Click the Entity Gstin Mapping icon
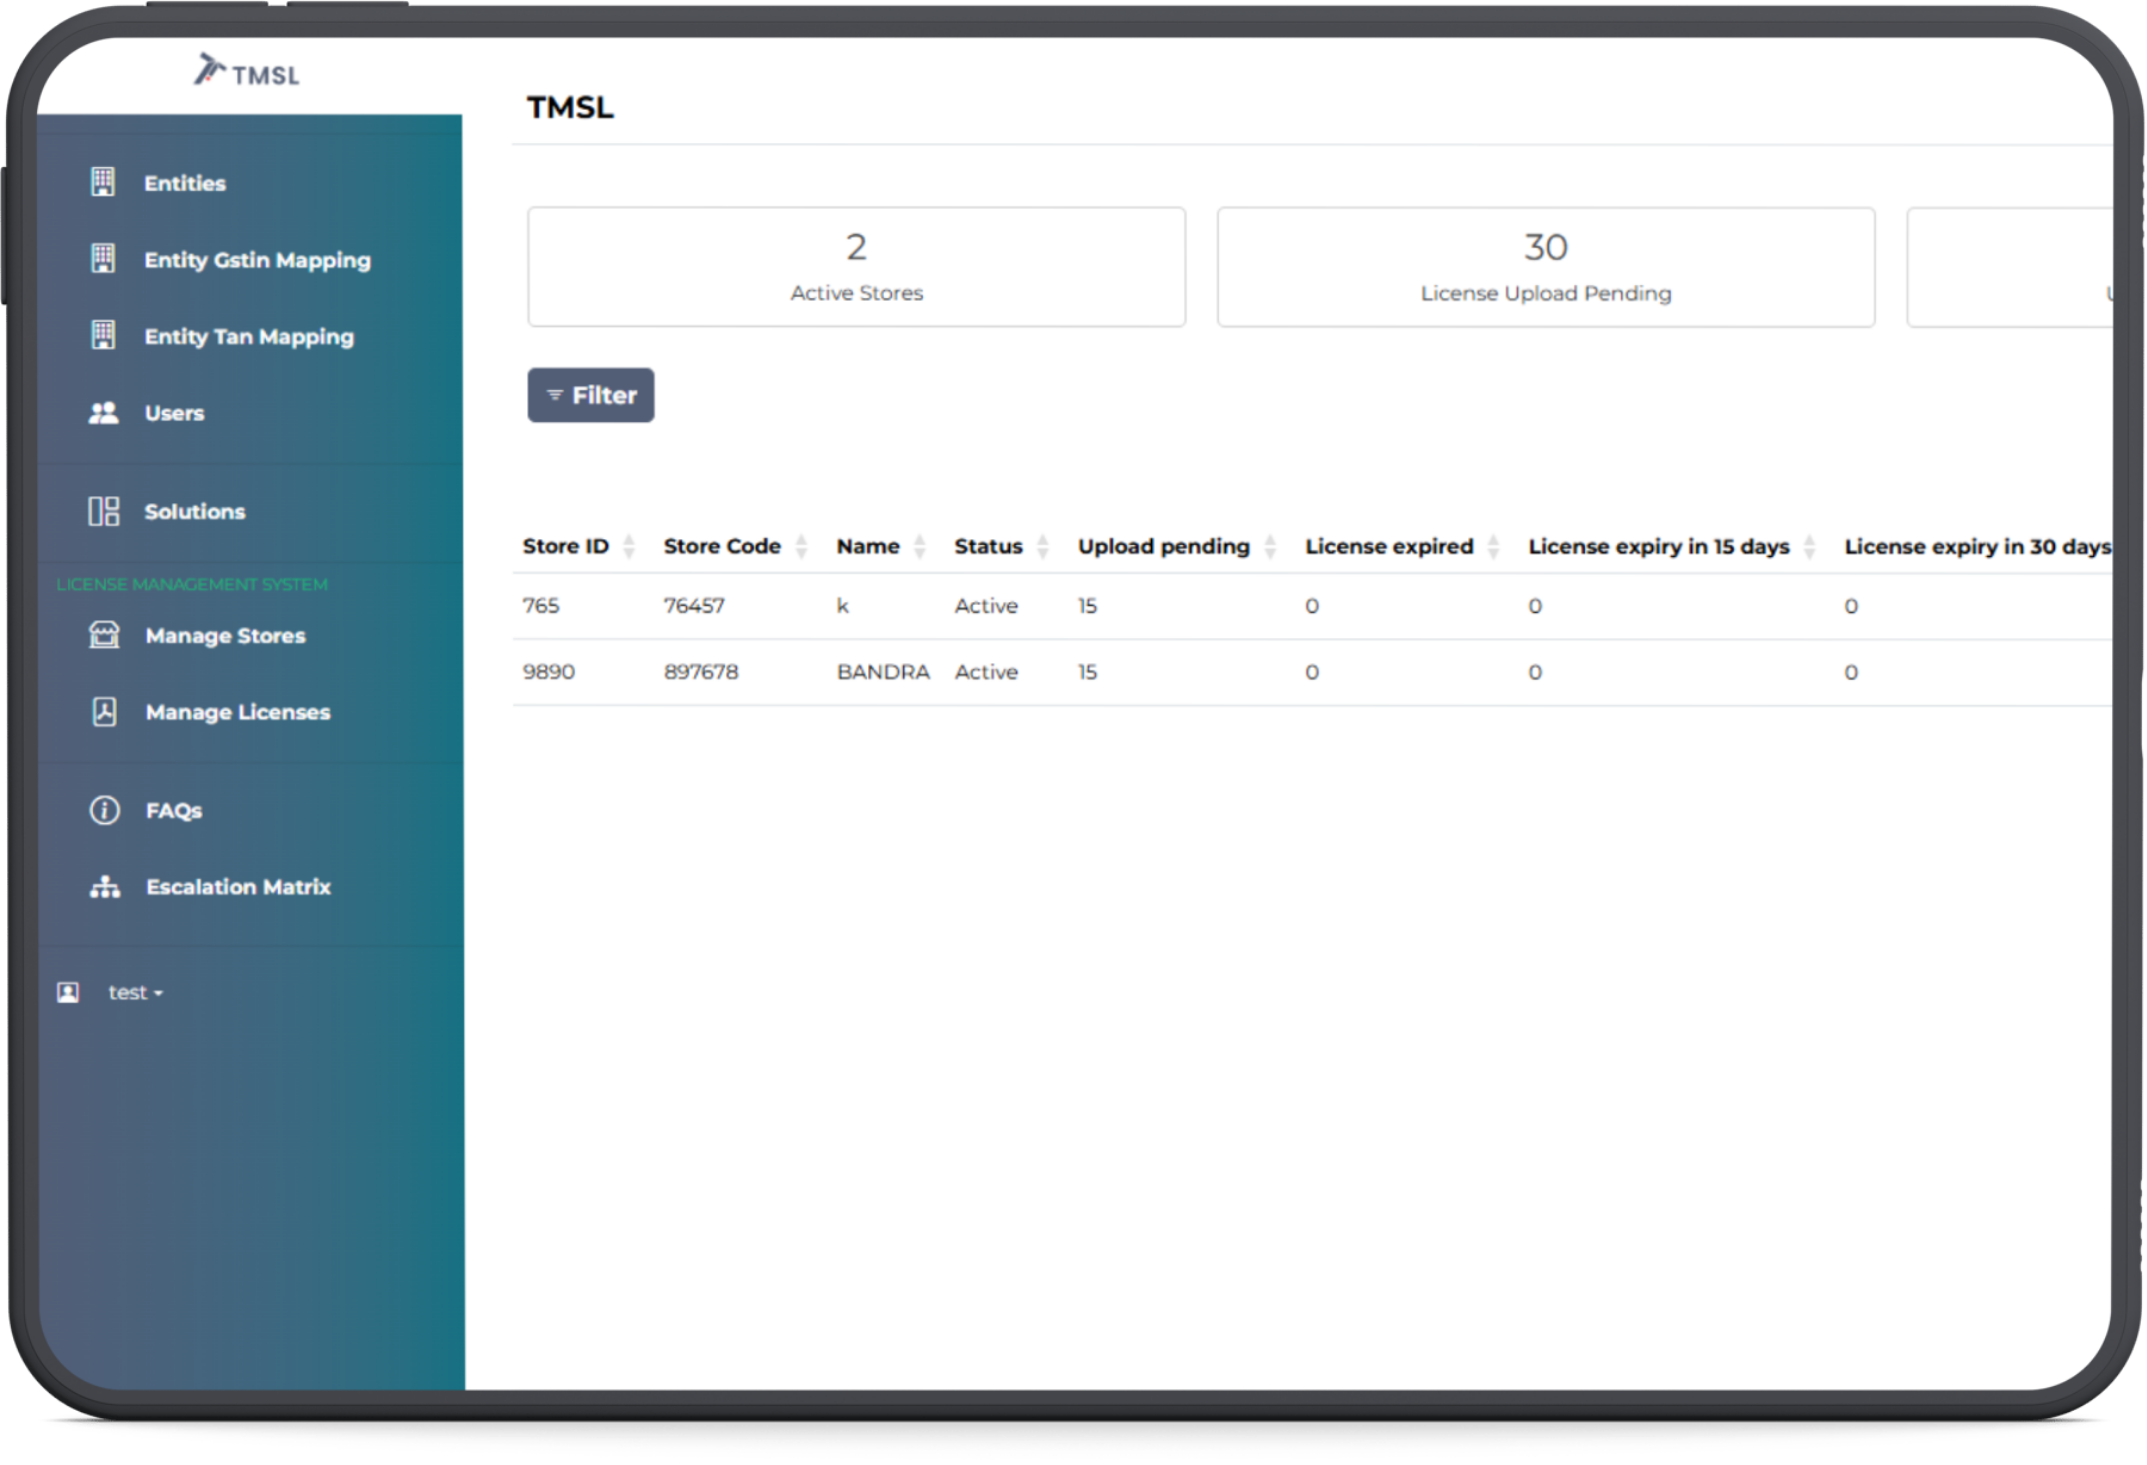Image resolution: width=2147 pixels, height=1465 pixels. pos(103,259)
